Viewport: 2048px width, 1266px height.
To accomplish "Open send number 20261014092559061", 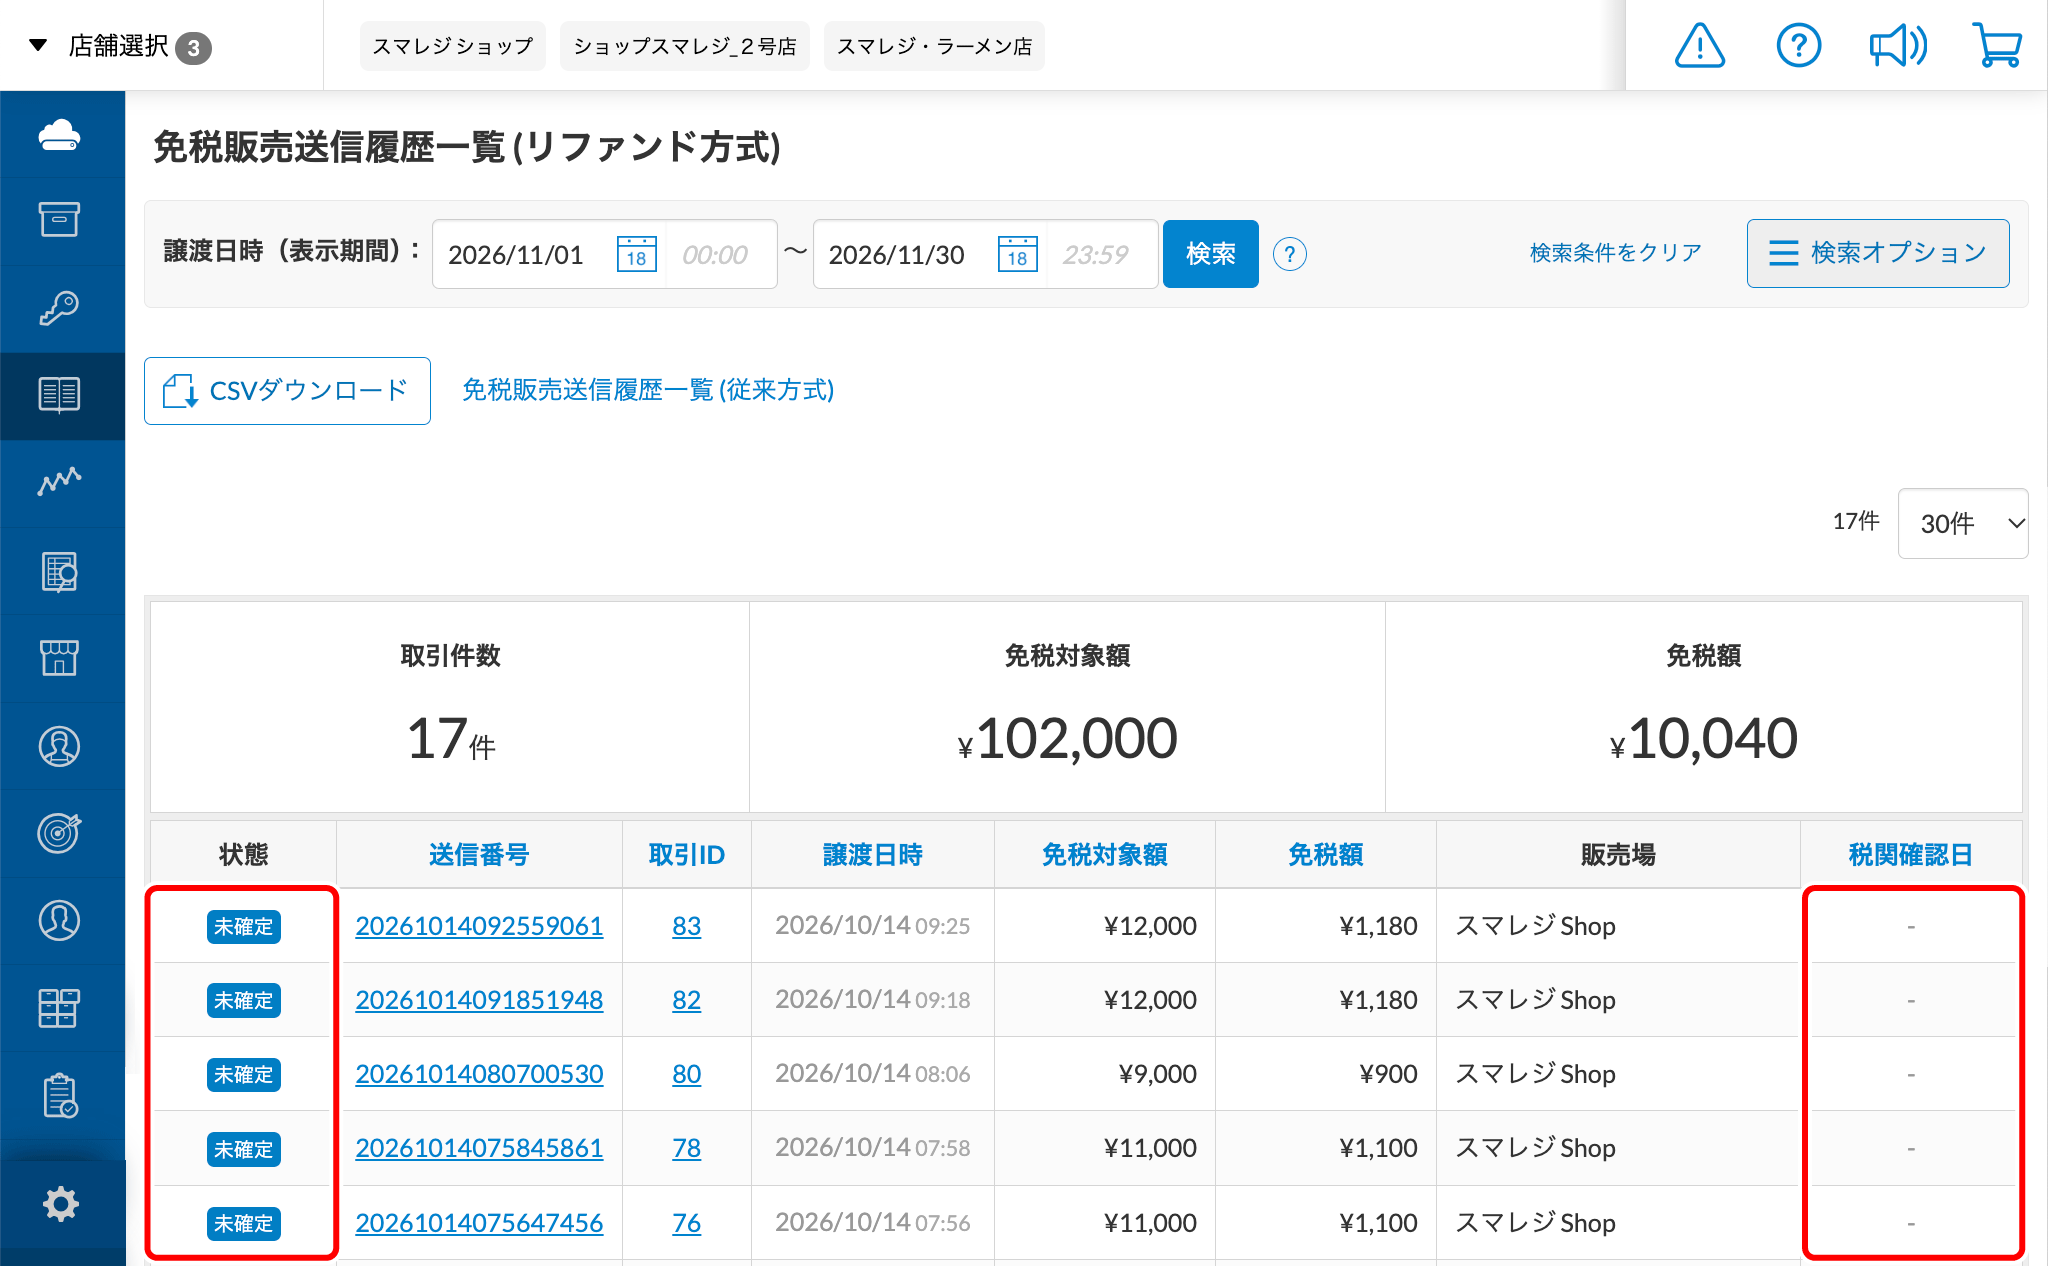I will click(x=479, y=926).
